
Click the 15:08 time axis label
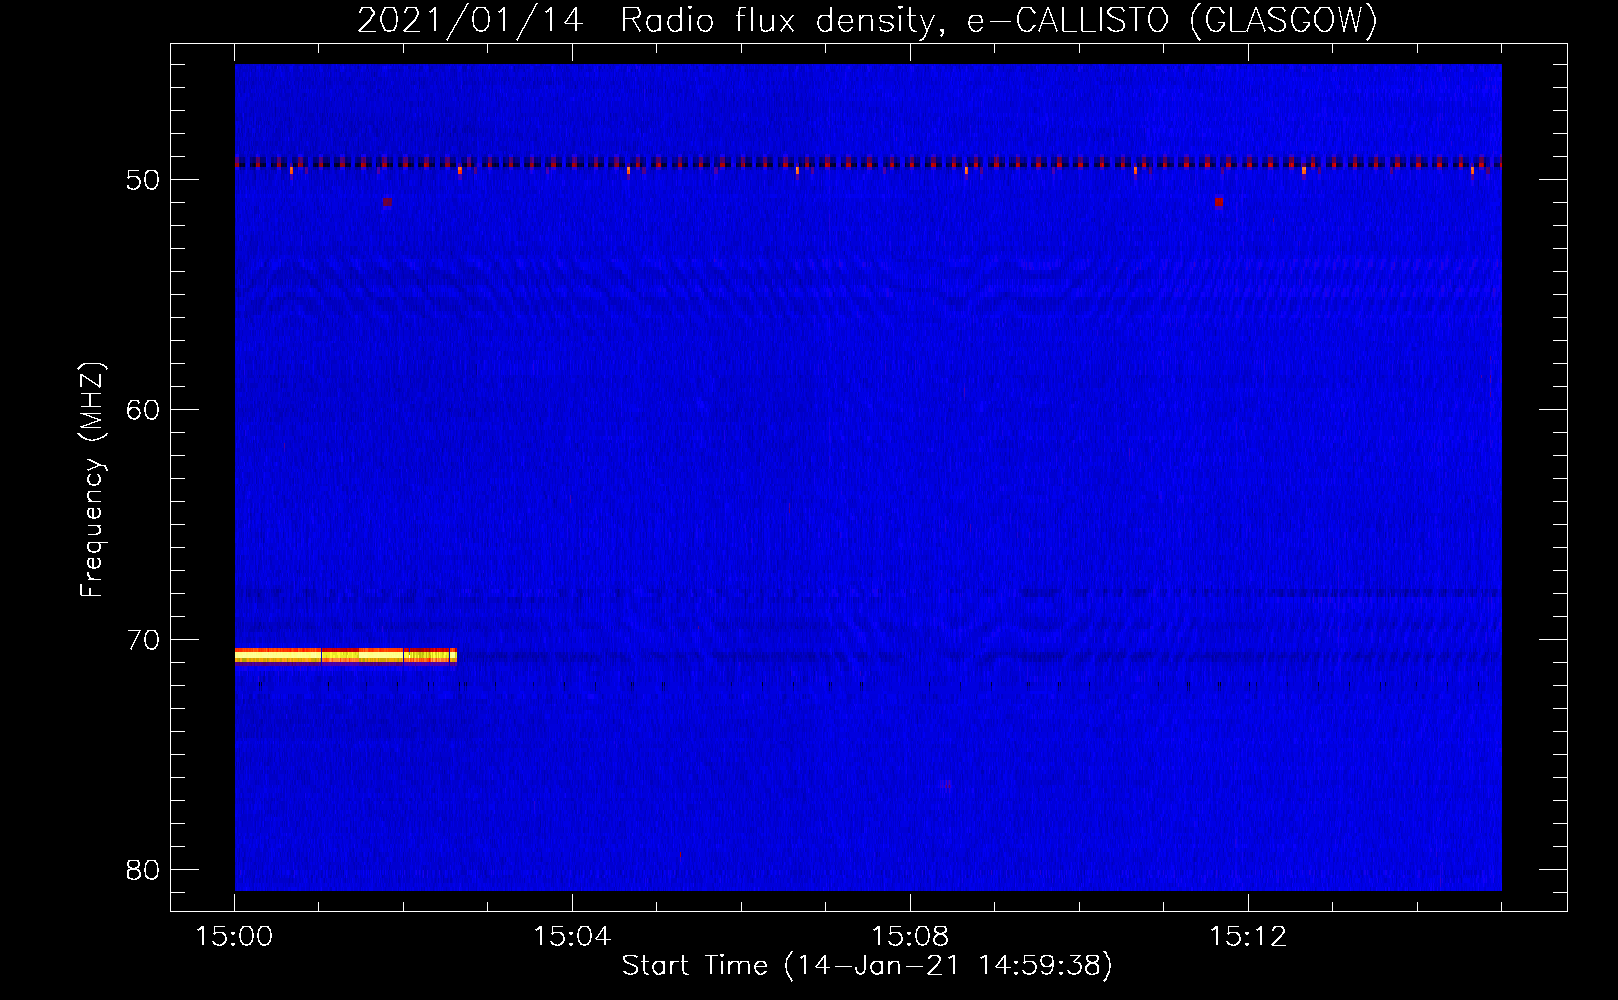[x=910, y=937]
